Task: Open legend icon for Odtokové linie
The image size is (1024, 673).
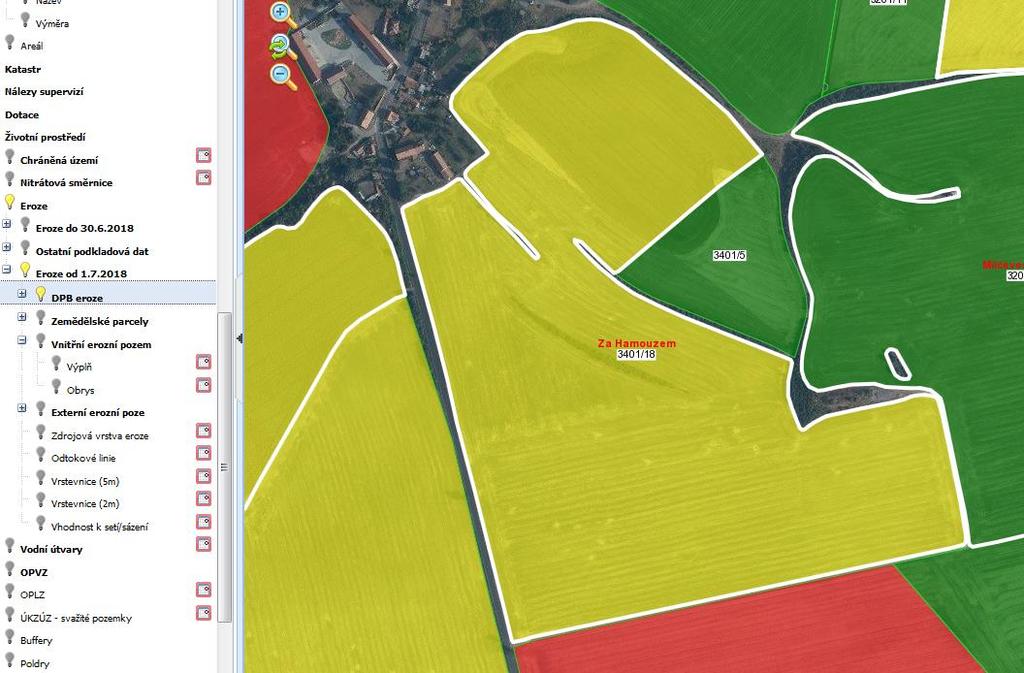Action: point(204,453)
